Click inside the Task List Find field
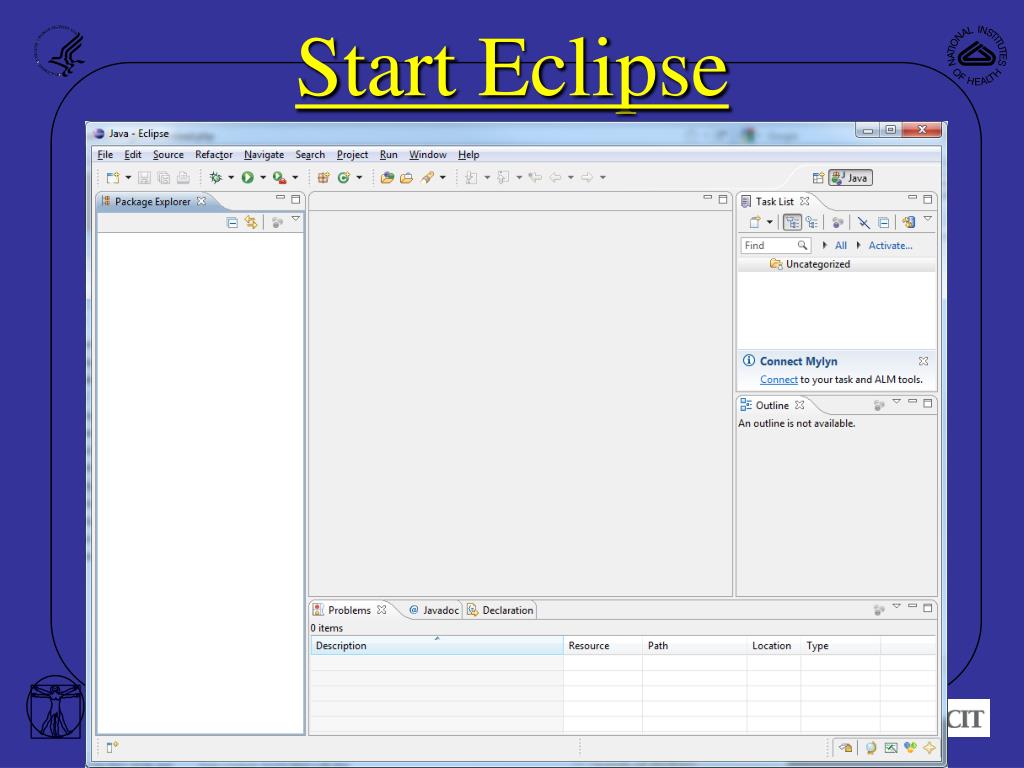 775,246
